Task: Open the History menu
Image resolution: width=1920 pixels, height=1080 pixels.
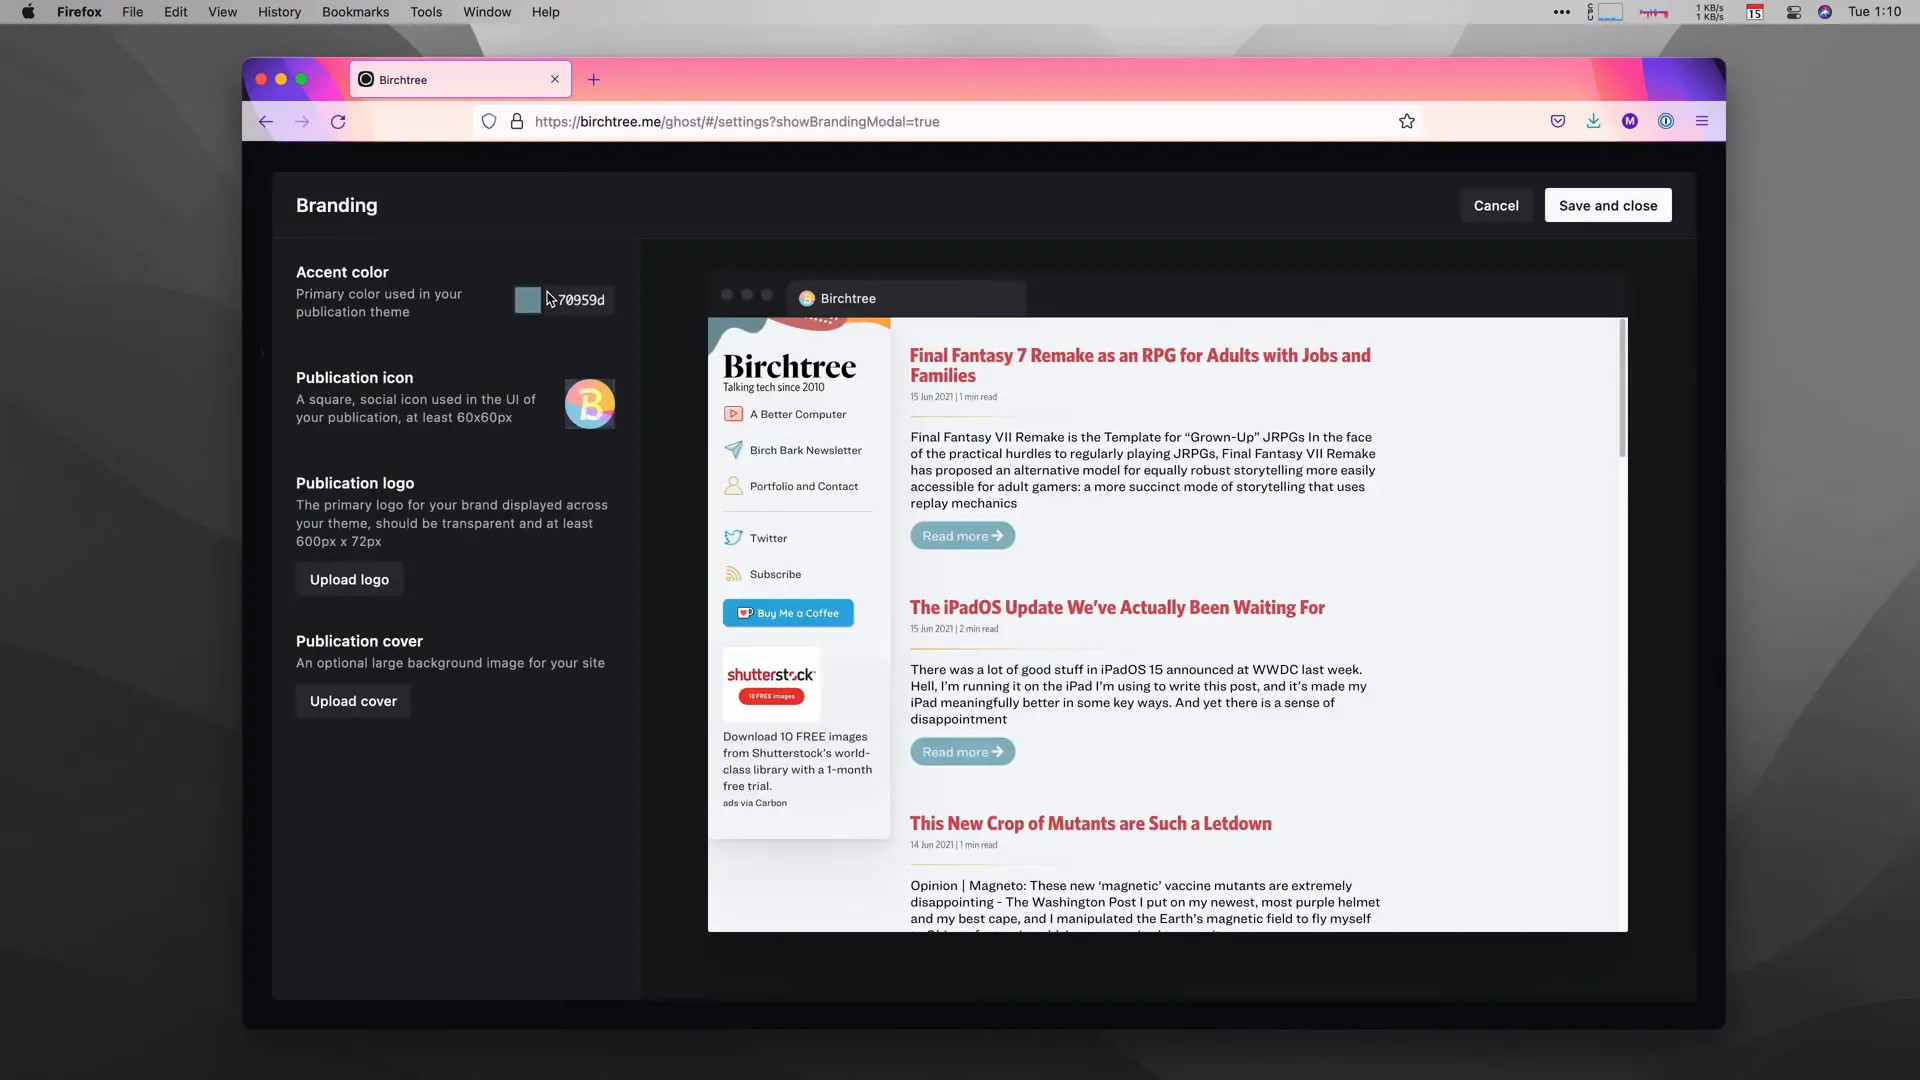Action: (279, 12)
